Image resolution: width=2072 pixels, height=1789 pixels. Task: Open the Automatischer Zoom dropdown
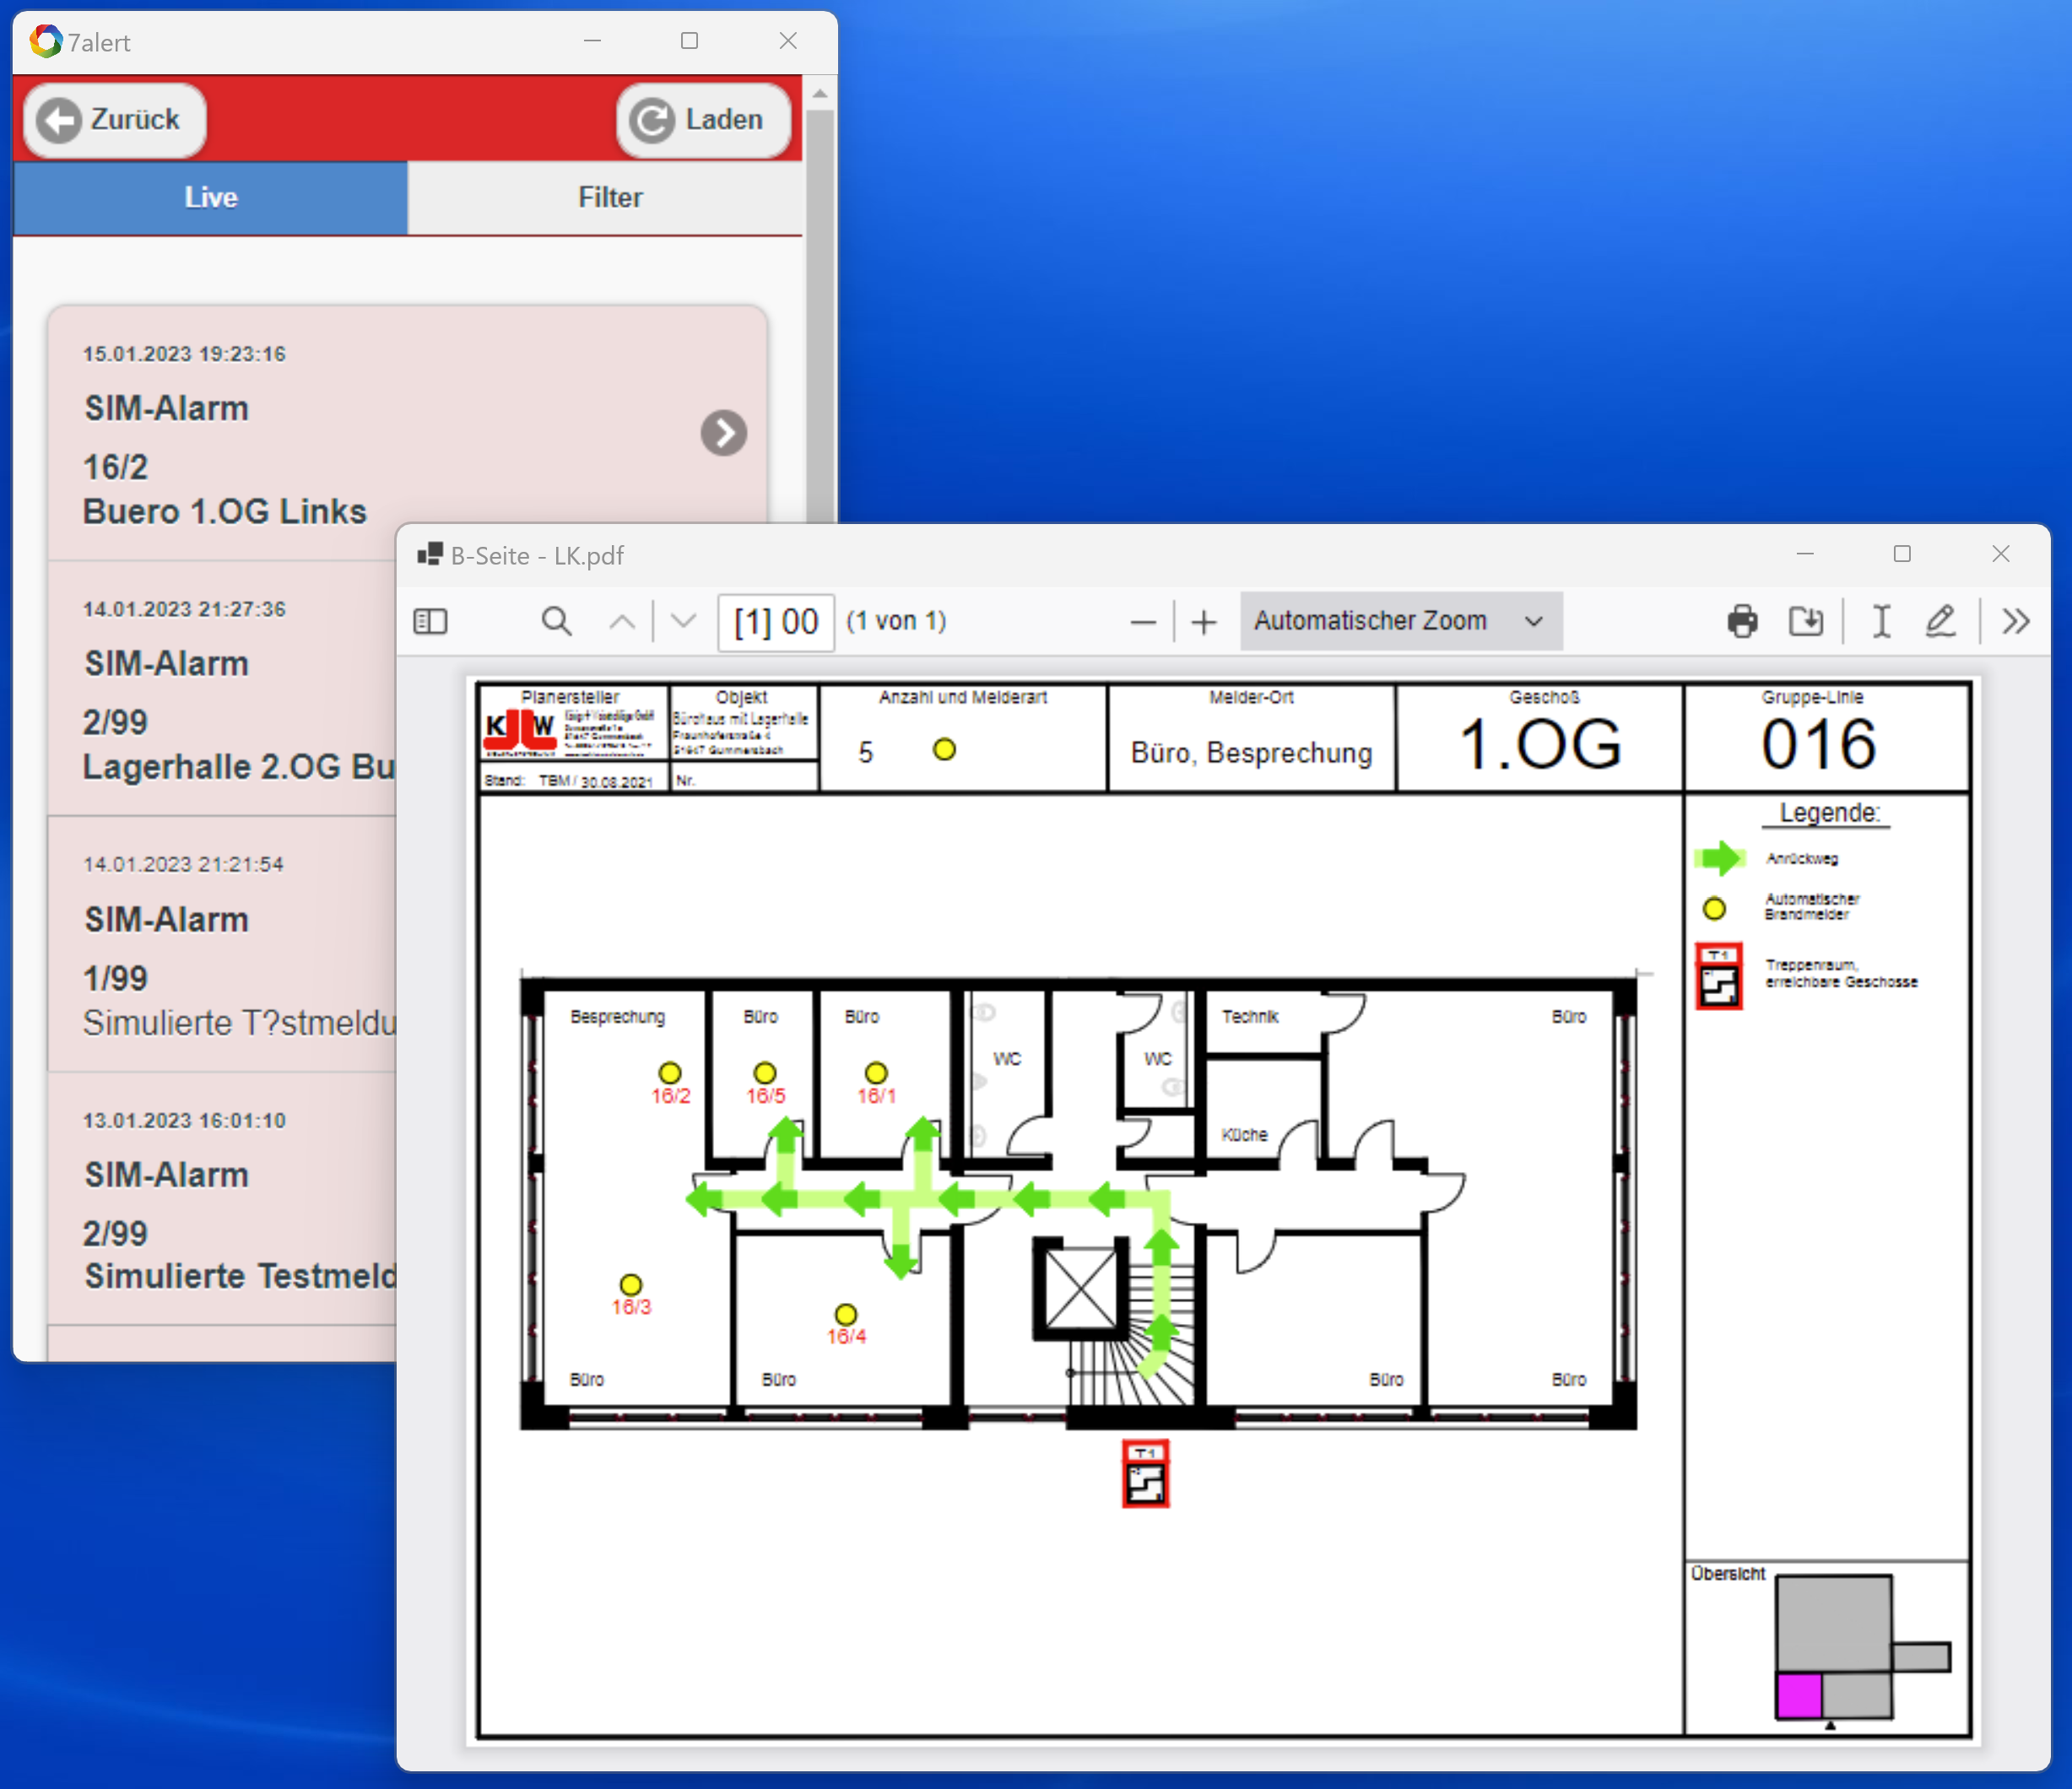click(x=1401, y=621)
